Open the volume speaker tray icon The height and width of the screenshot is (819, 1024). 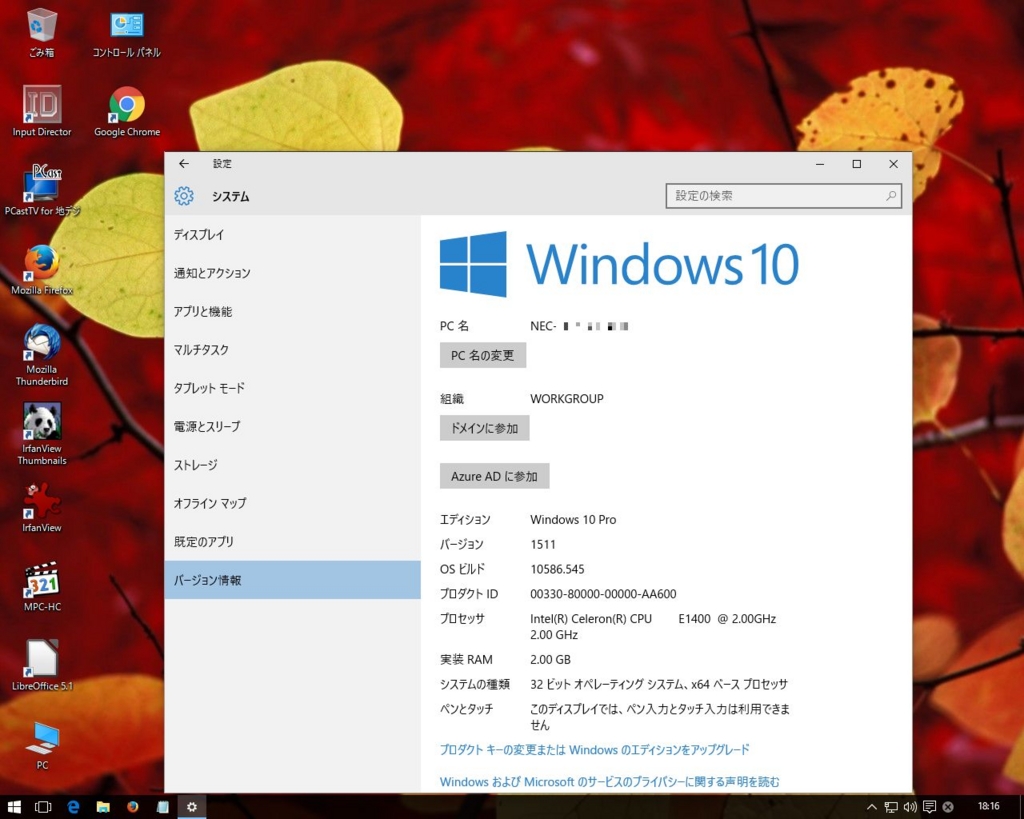click(910, 807)
